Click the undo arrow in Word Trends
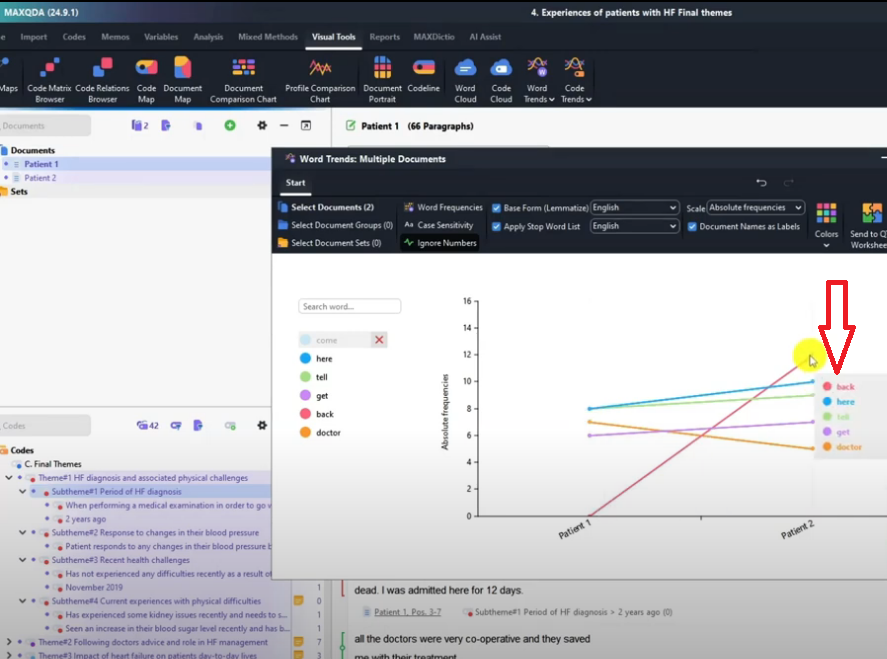Image resolution: width=887 pixels, height=659 pixels. tap(761, 182)
